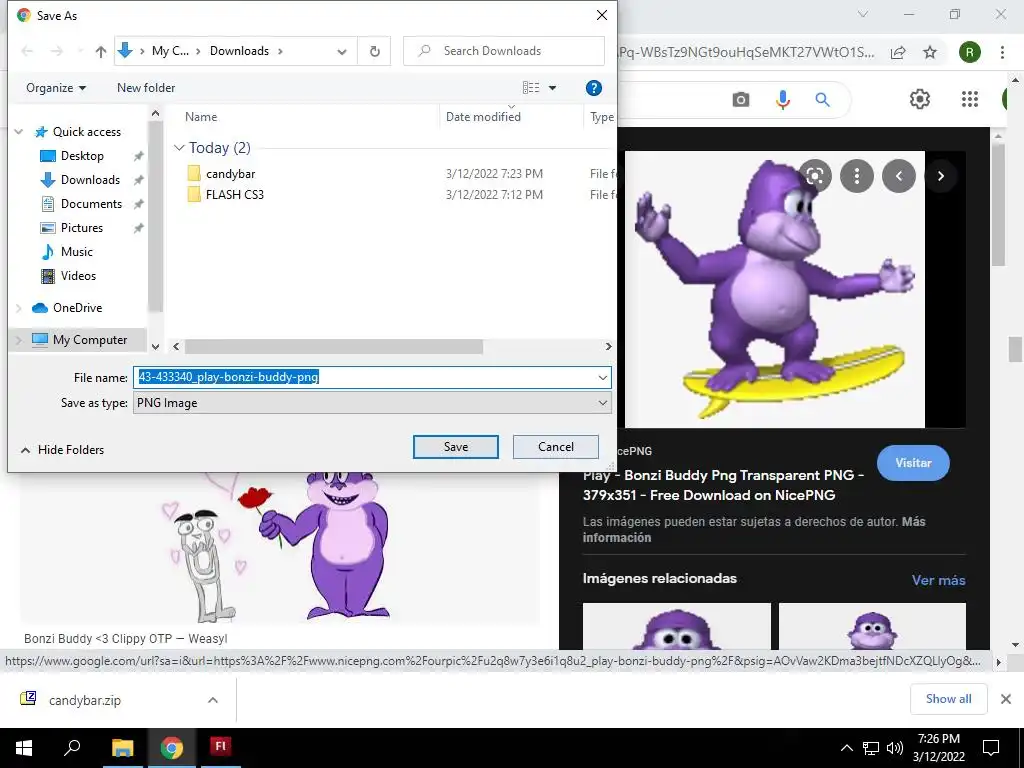
Task: Open the view options dropdown arrow
Action: click(x=552, y=88)
